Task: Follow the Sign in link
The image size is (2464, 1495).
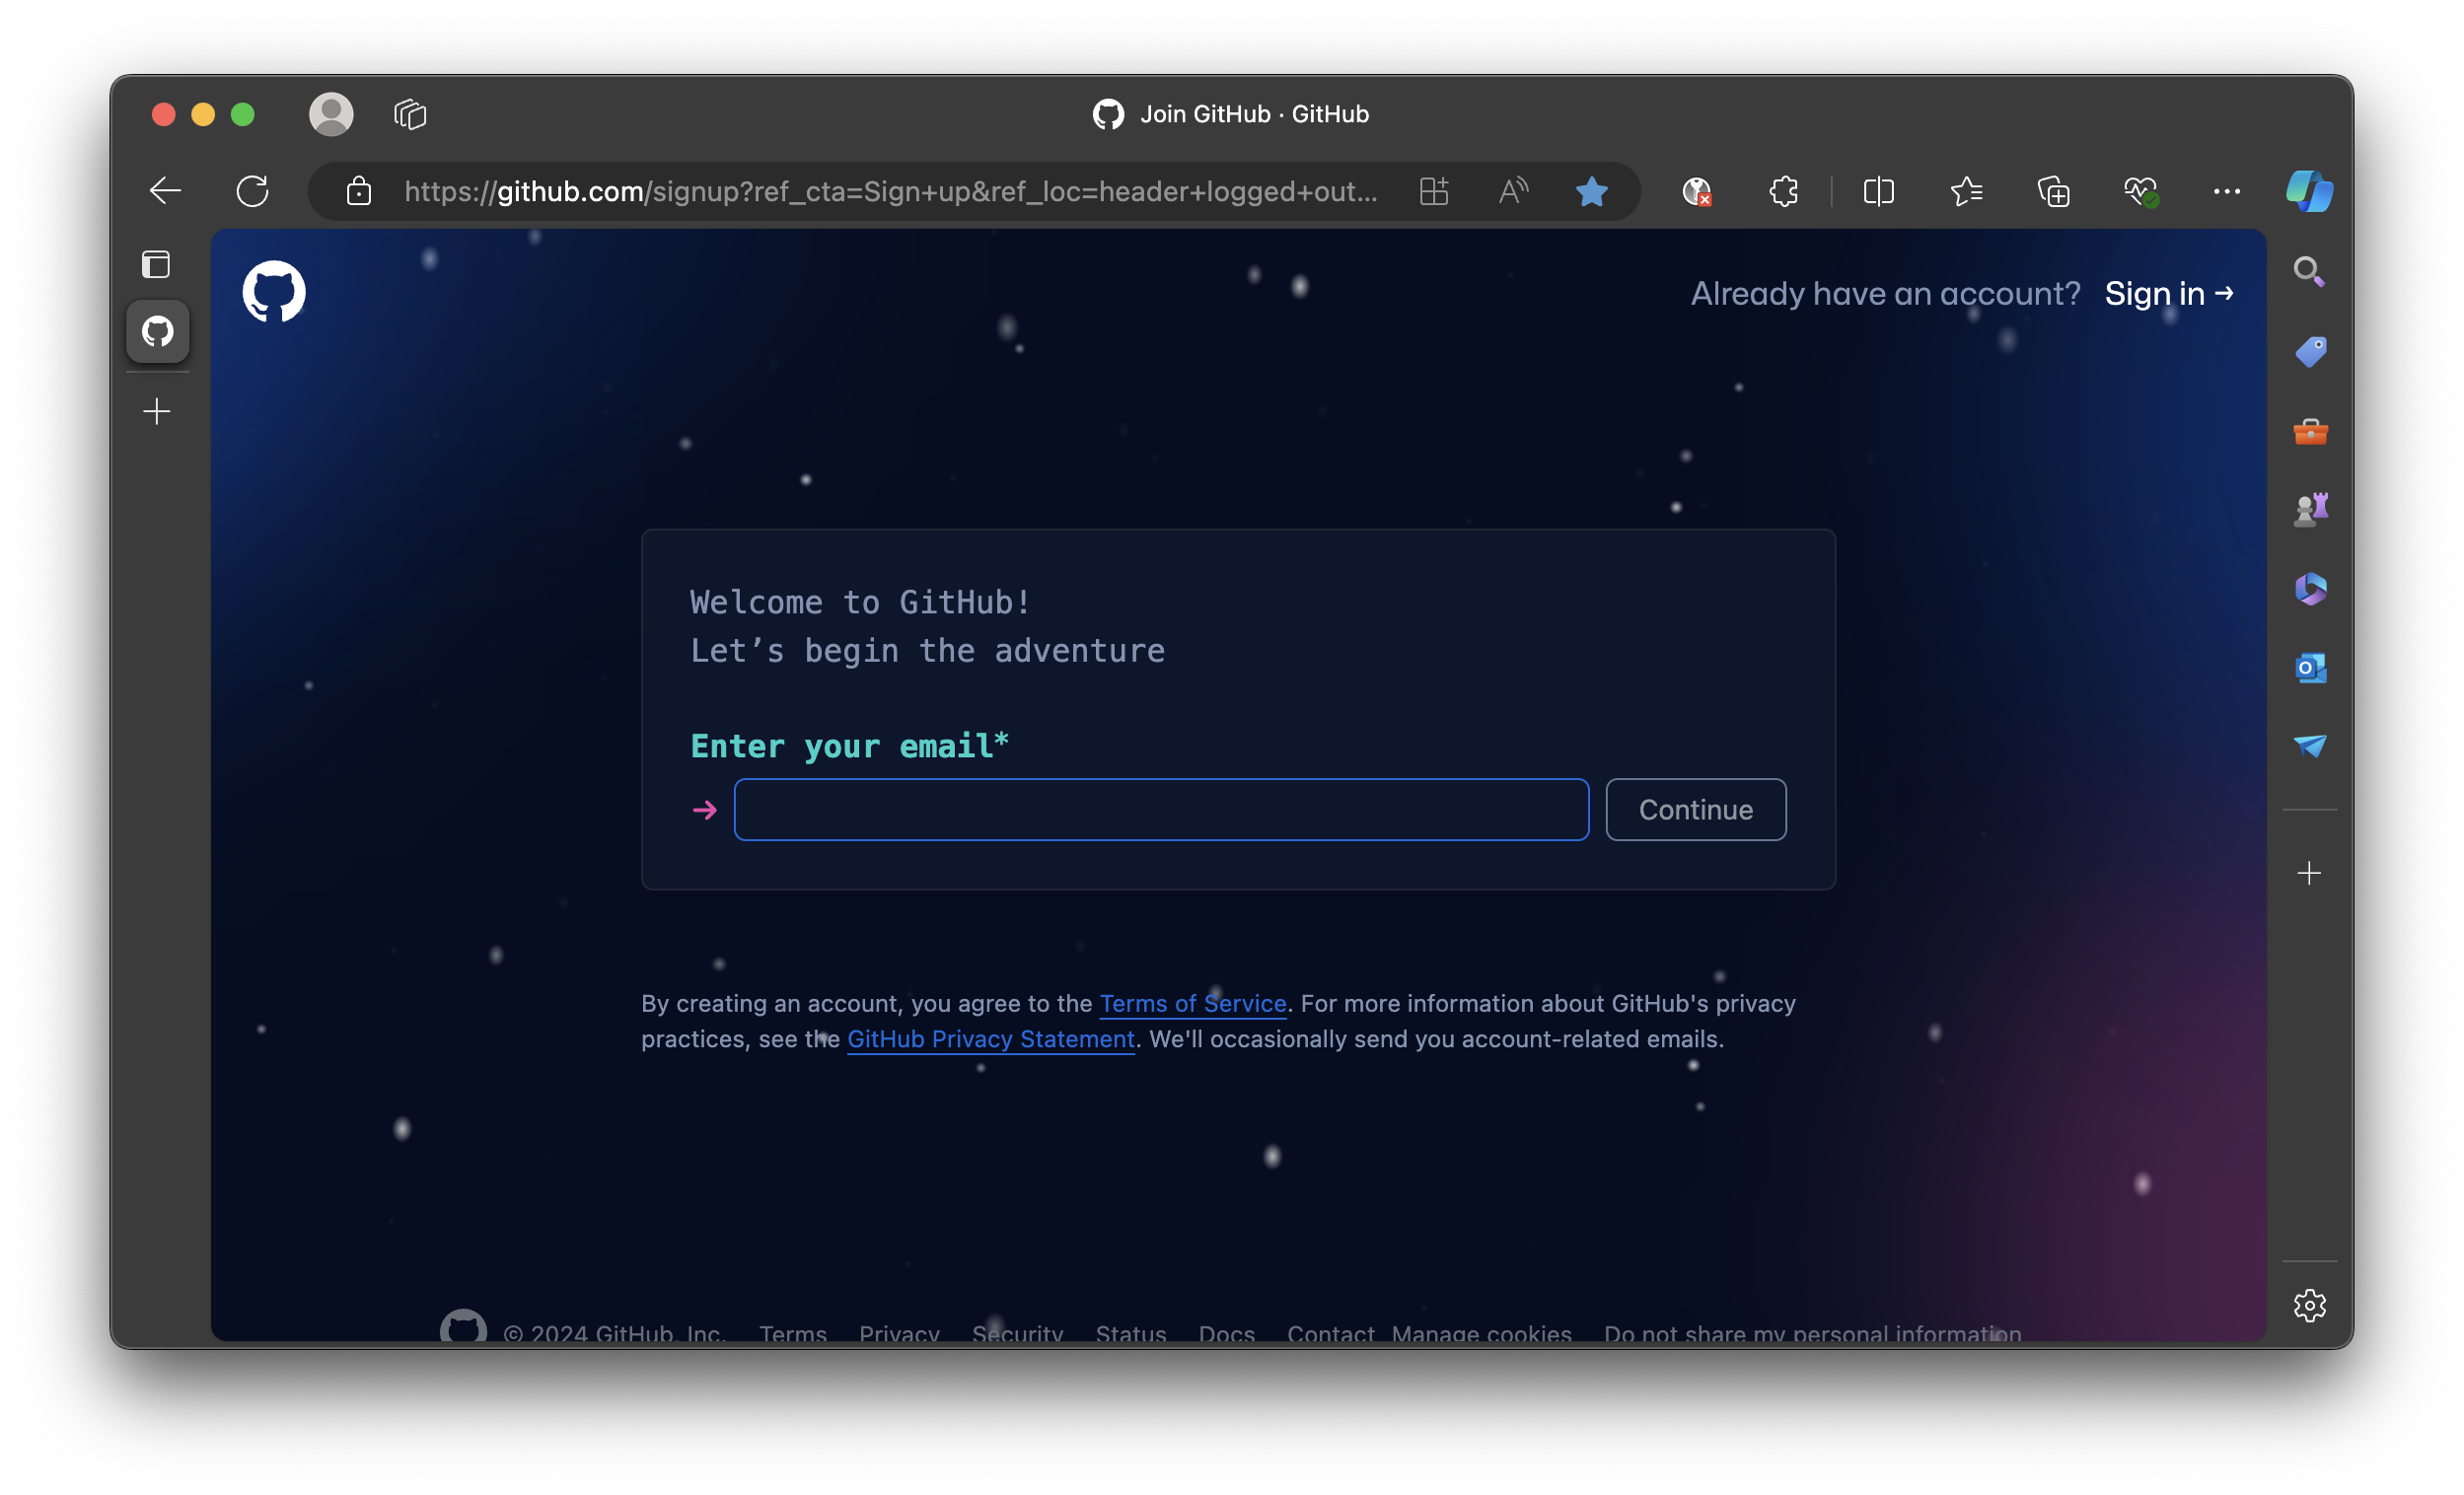Action: 2168,293
